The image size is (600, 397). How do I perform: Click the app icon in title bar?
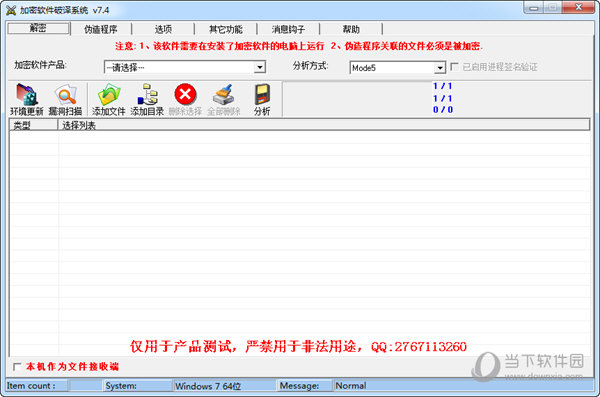tap(11, 10)
